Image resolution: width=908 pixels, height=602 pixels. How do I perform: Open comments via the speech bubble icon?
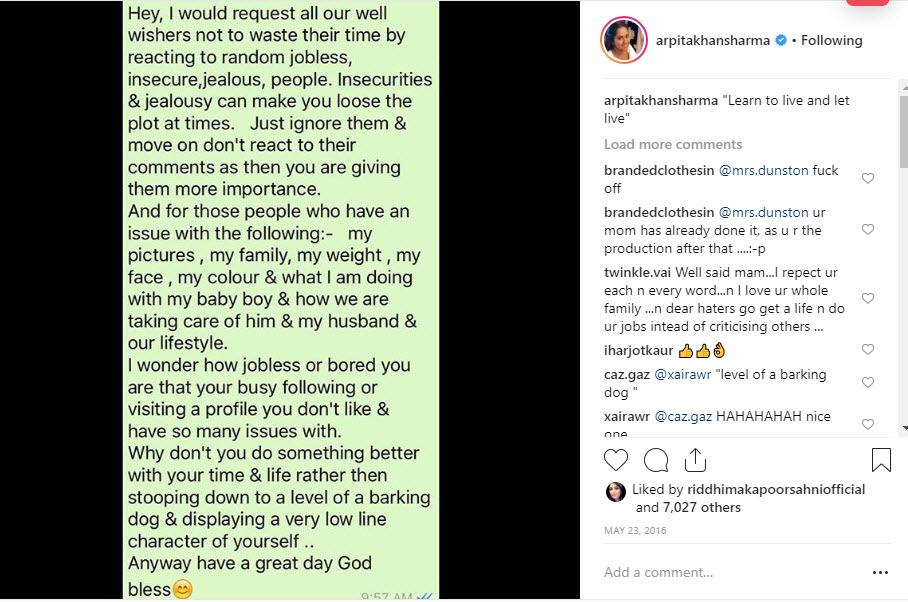pos(656,460)
